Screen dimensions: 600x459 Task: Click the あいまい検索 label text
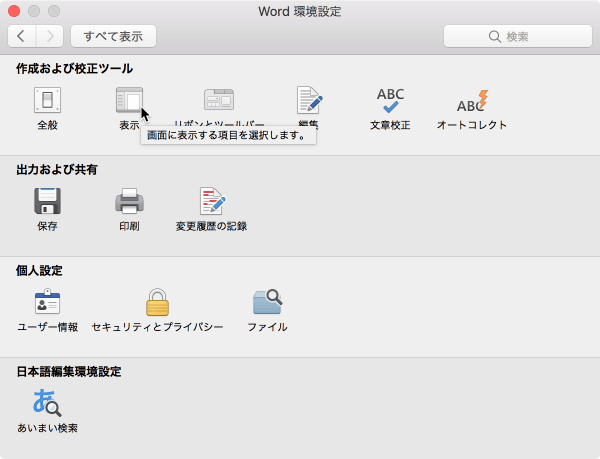(47, 428)
